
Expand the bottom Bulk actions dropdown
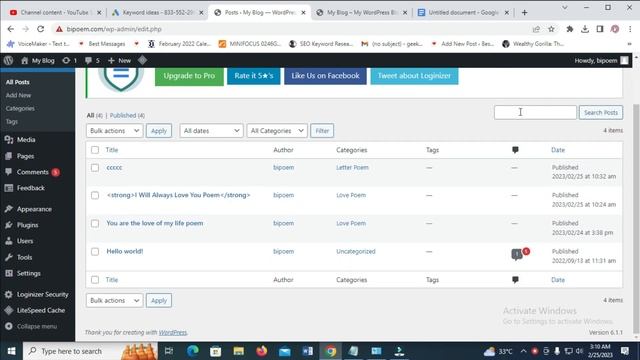pos(115,300)
